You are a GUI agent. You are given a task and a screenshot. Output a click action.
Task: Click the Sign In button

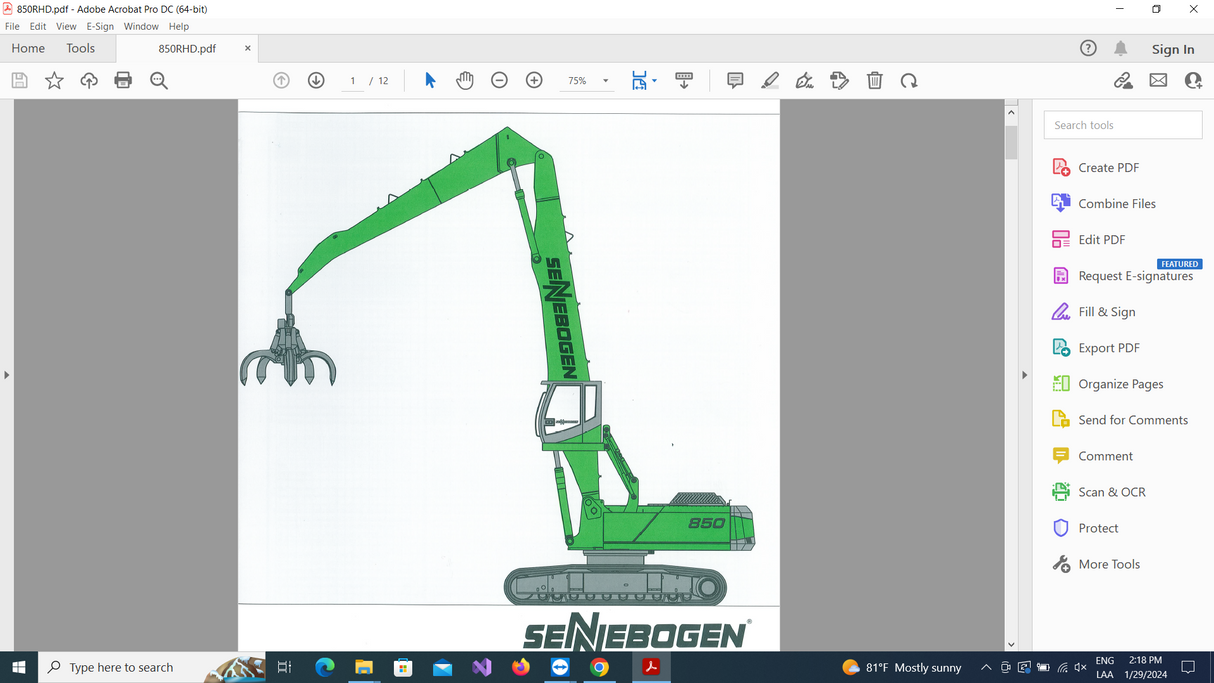coord(1172,48)
